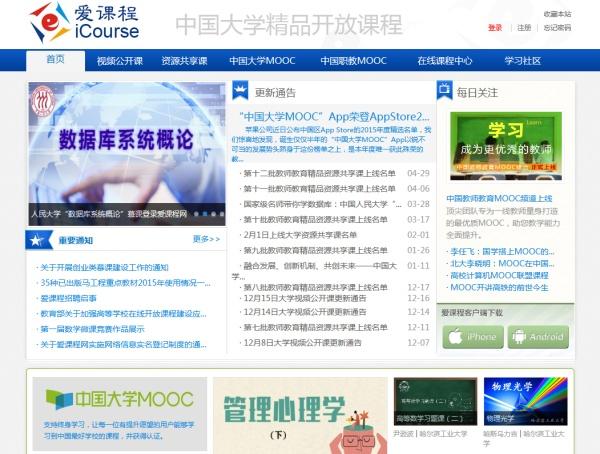Open 中国教师教育MOOC频道上线 link

click(499, 198)
